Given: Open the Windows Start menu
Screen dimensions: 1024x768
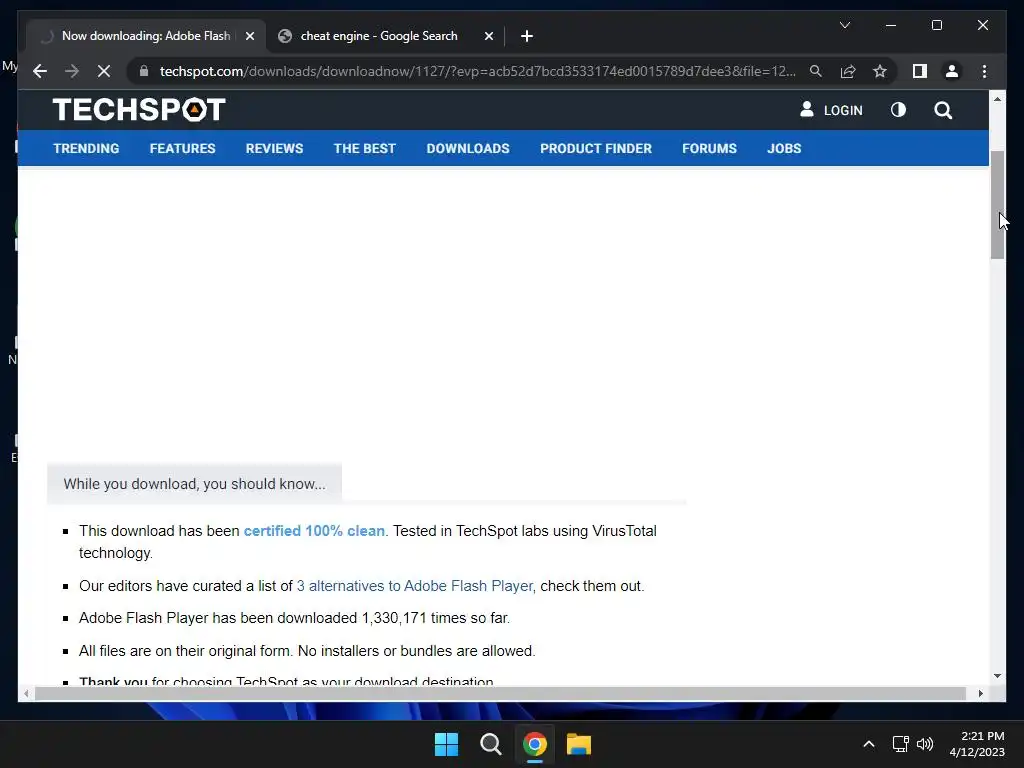Looking at the screenshot, I should tap(447, 744).
